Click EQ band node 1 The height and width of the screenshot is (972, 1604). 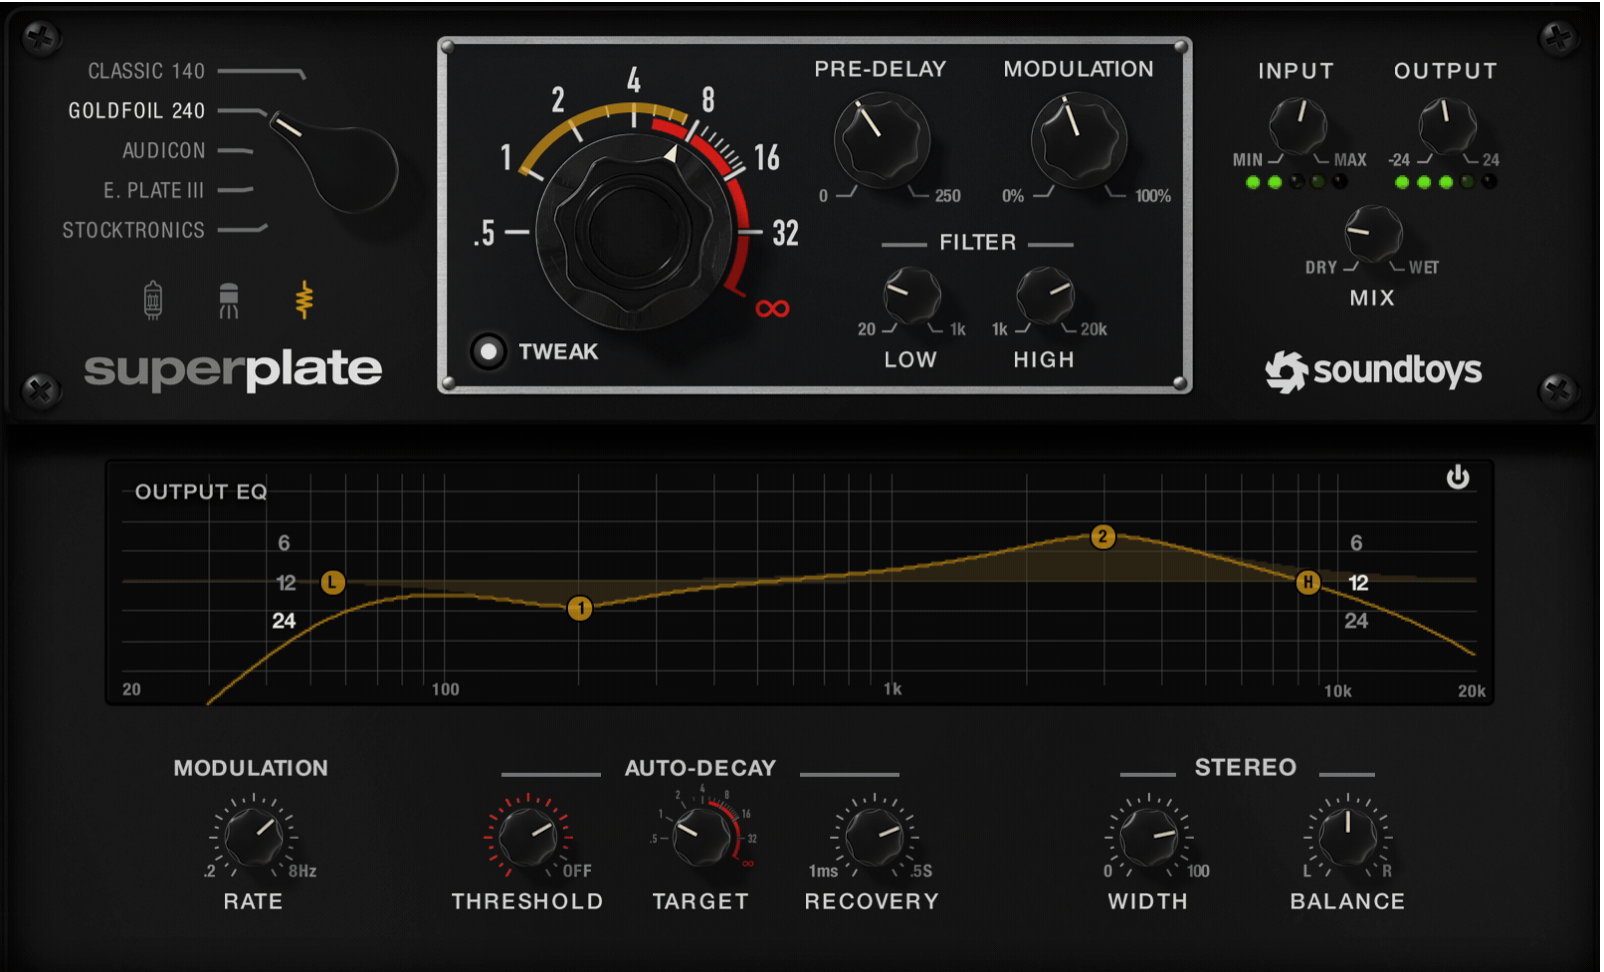coord(580,608)
